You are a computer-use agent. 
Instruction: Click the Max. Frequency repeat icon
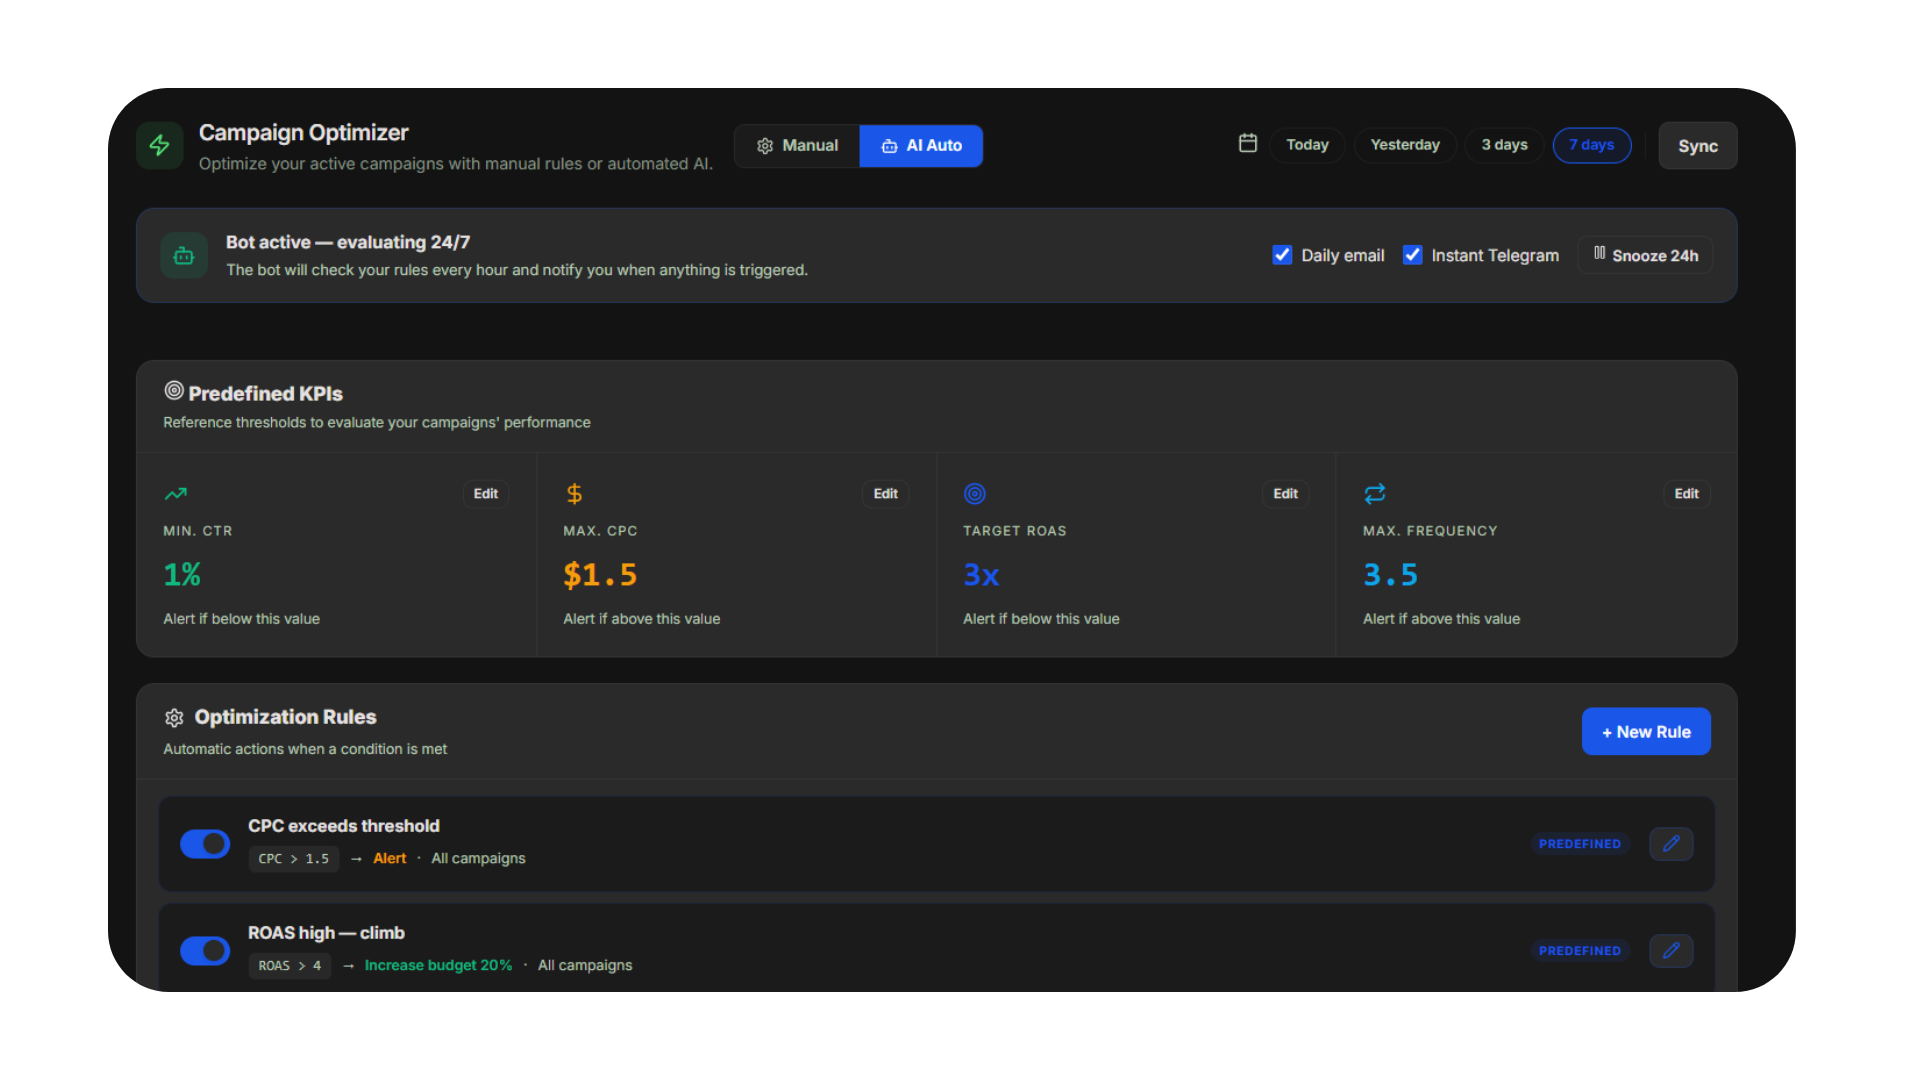pyautogui.click(x=1375, y=493)
